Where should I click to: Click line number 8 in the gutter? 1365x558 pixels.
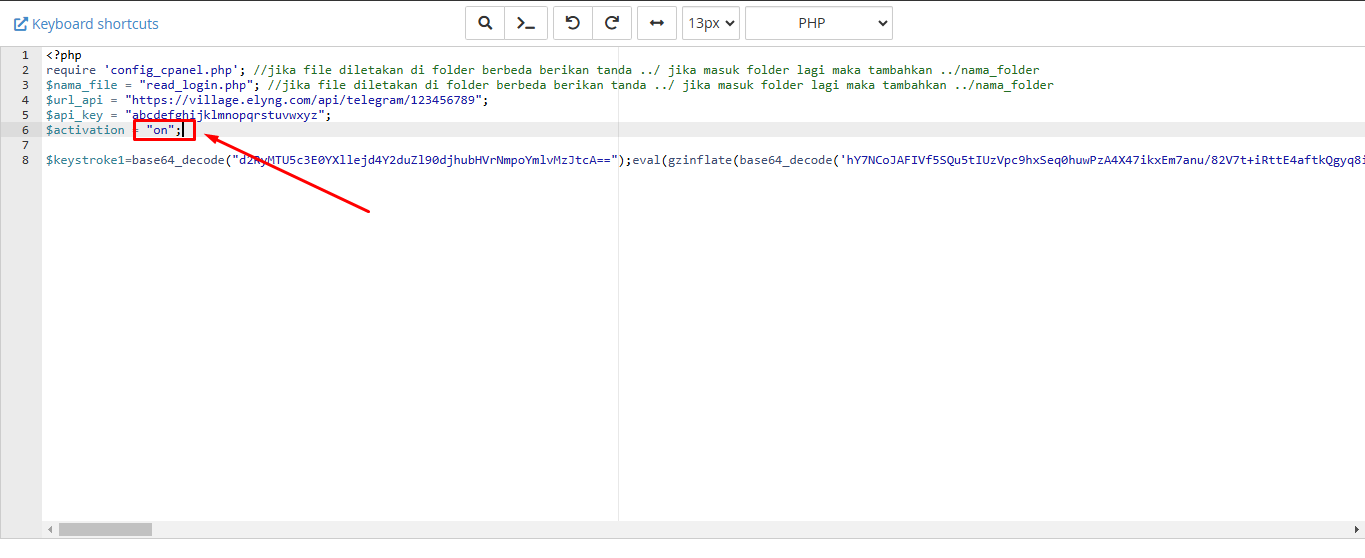25,160
